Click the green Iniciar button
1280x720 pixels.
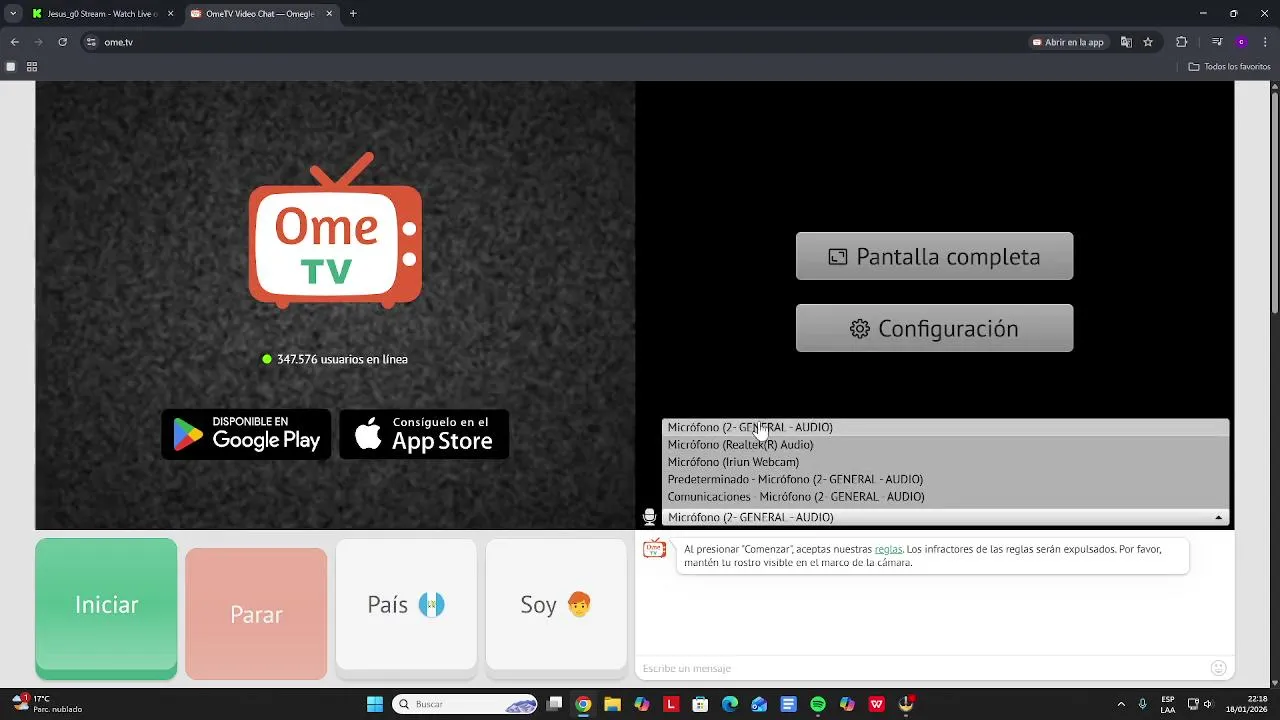point(106,608)
